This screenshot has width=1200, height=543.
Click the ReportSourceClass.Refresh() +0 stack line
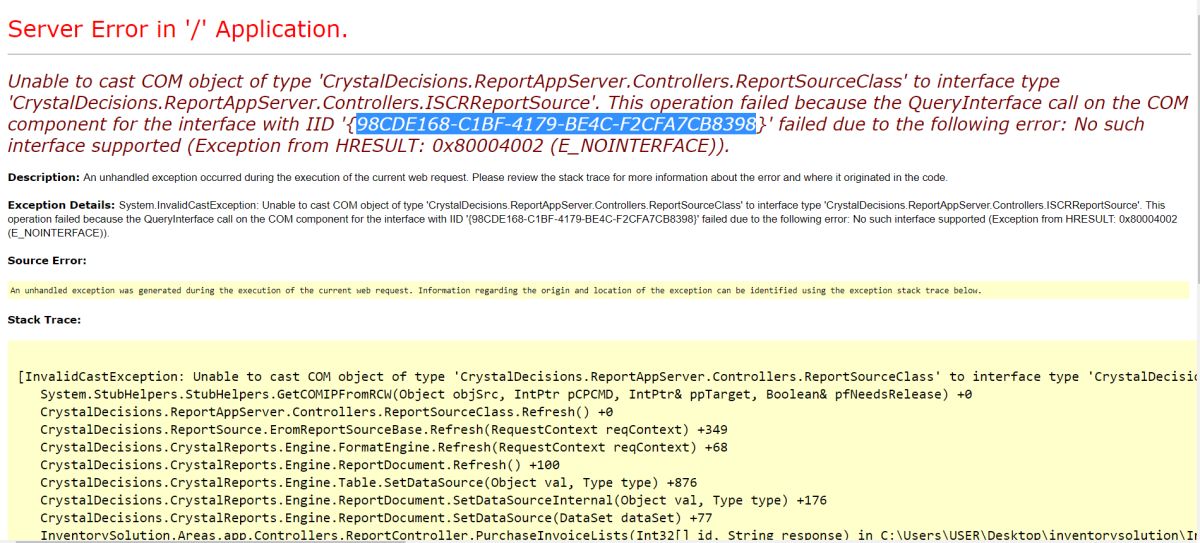tap(326, 412)
